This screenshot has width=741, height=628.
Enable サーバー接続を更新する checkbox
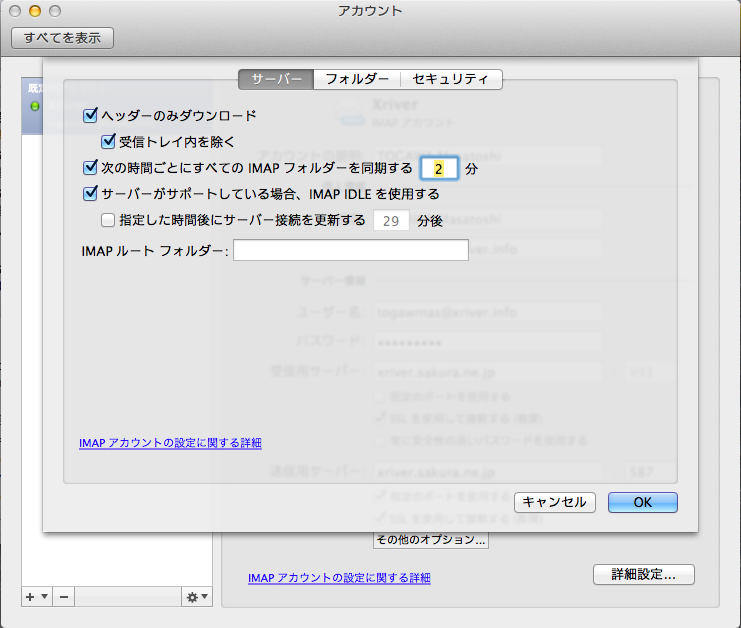(109, 220)
